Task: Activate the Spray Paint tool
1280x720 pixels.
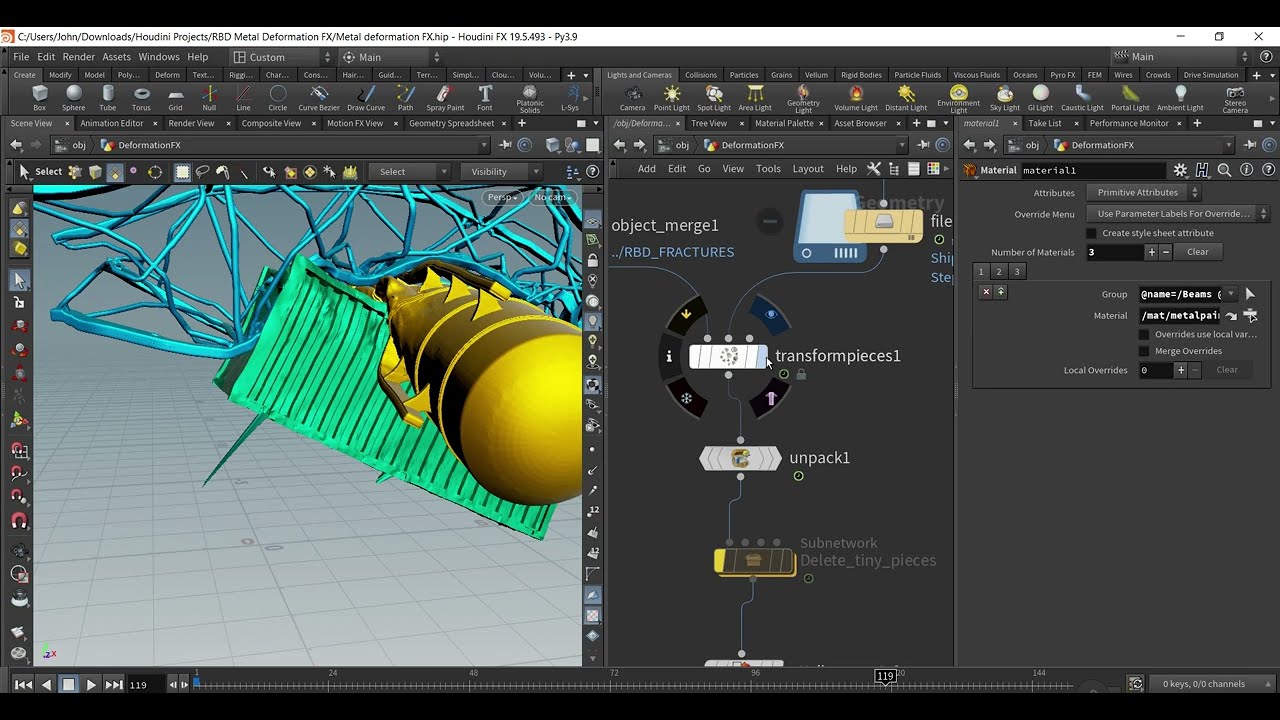Action: (x=445, y=98)
